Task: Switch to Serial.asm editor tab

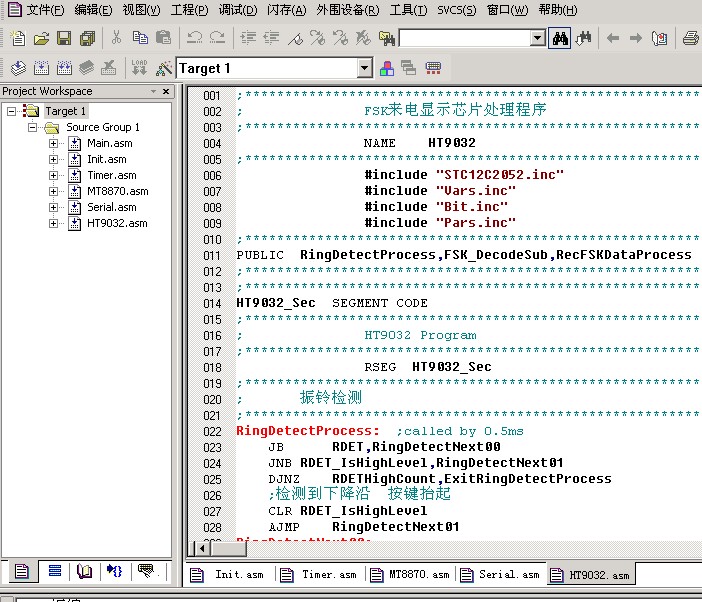Action: (501, 574)
